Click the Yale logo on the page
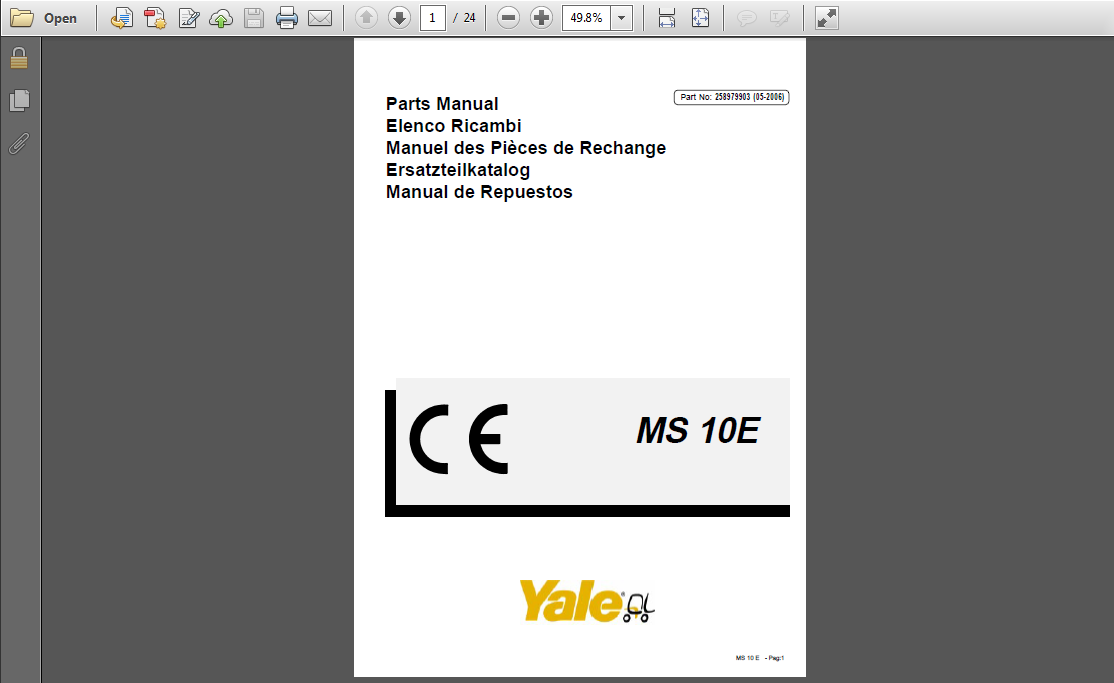 point(587,601)
